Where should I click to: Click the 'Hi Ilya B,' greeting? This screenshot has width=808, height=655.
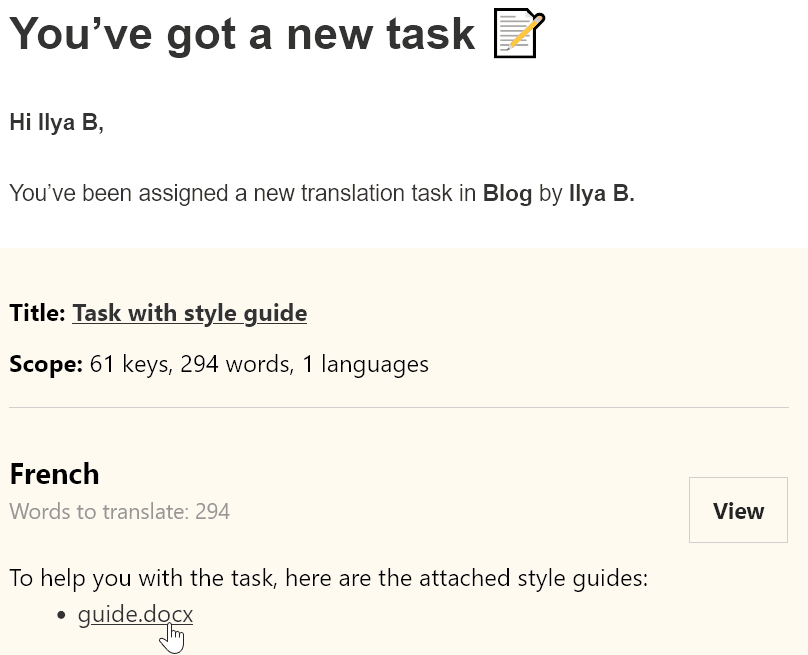point(56,123)
